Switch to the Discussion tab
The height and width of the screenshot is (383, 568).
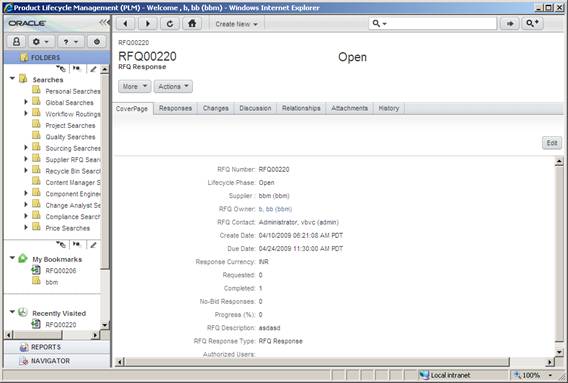(x=255, y=108)
